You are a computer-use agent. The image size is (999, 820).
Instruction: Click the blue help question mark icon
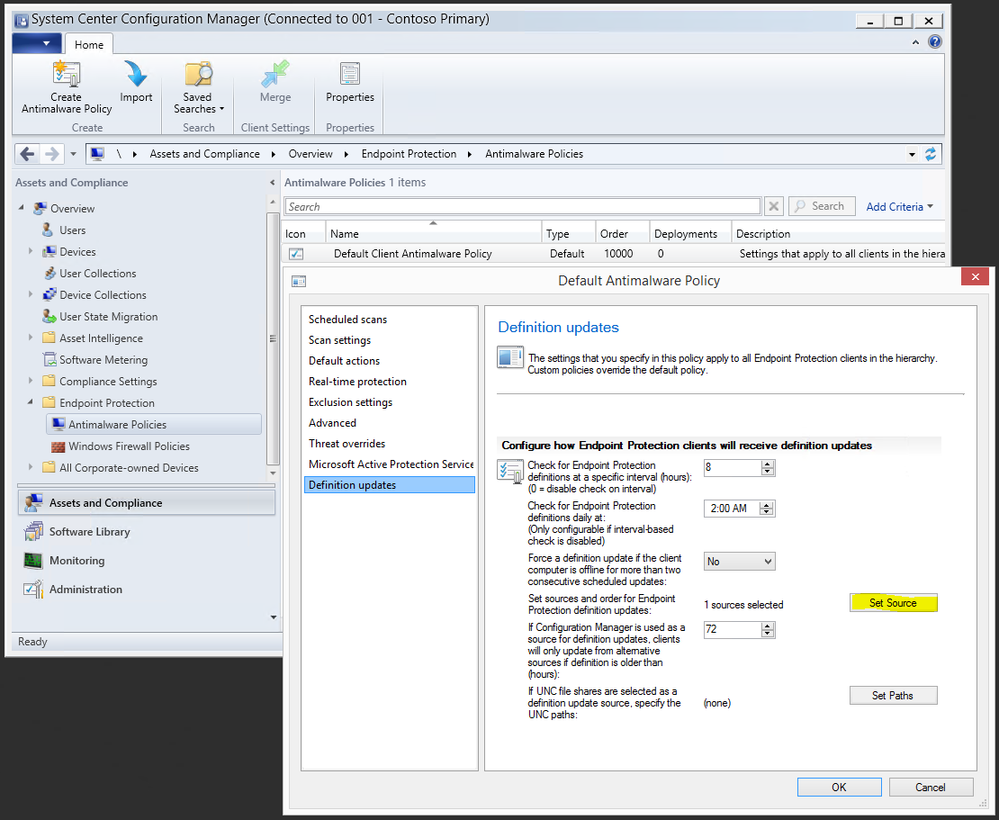(935, 42)
